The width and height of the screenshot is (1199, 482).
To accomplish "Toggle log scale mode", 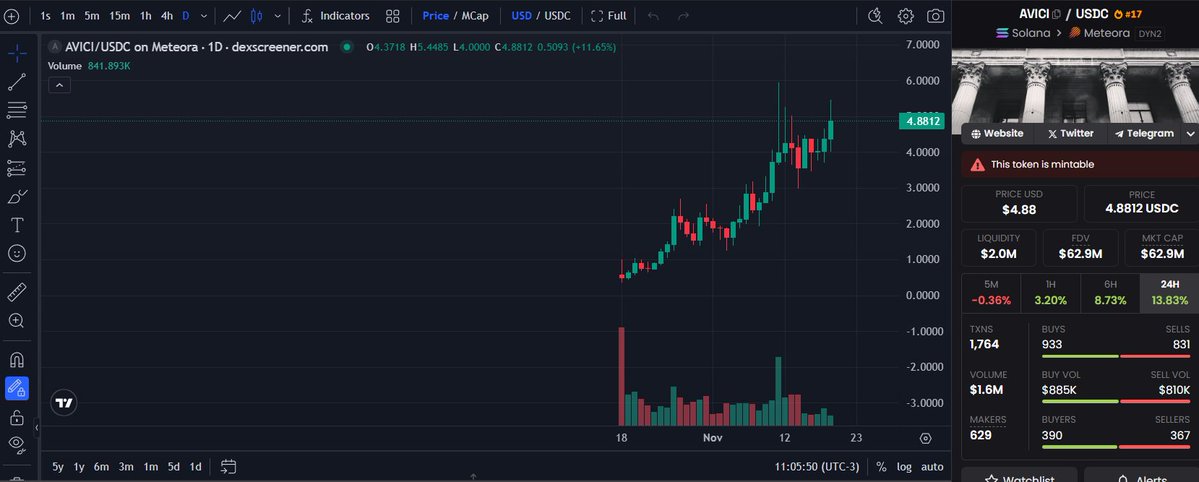I will [x=904, y=467].
